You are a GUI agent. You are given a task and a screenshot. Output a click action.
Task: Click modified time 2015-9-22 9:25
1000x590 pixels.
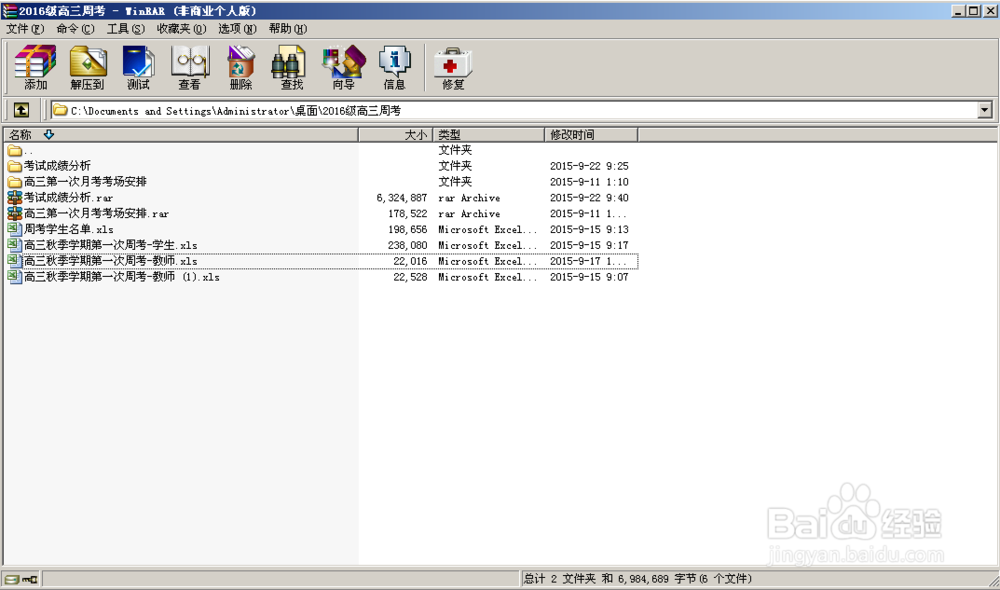tap(589, 166)
